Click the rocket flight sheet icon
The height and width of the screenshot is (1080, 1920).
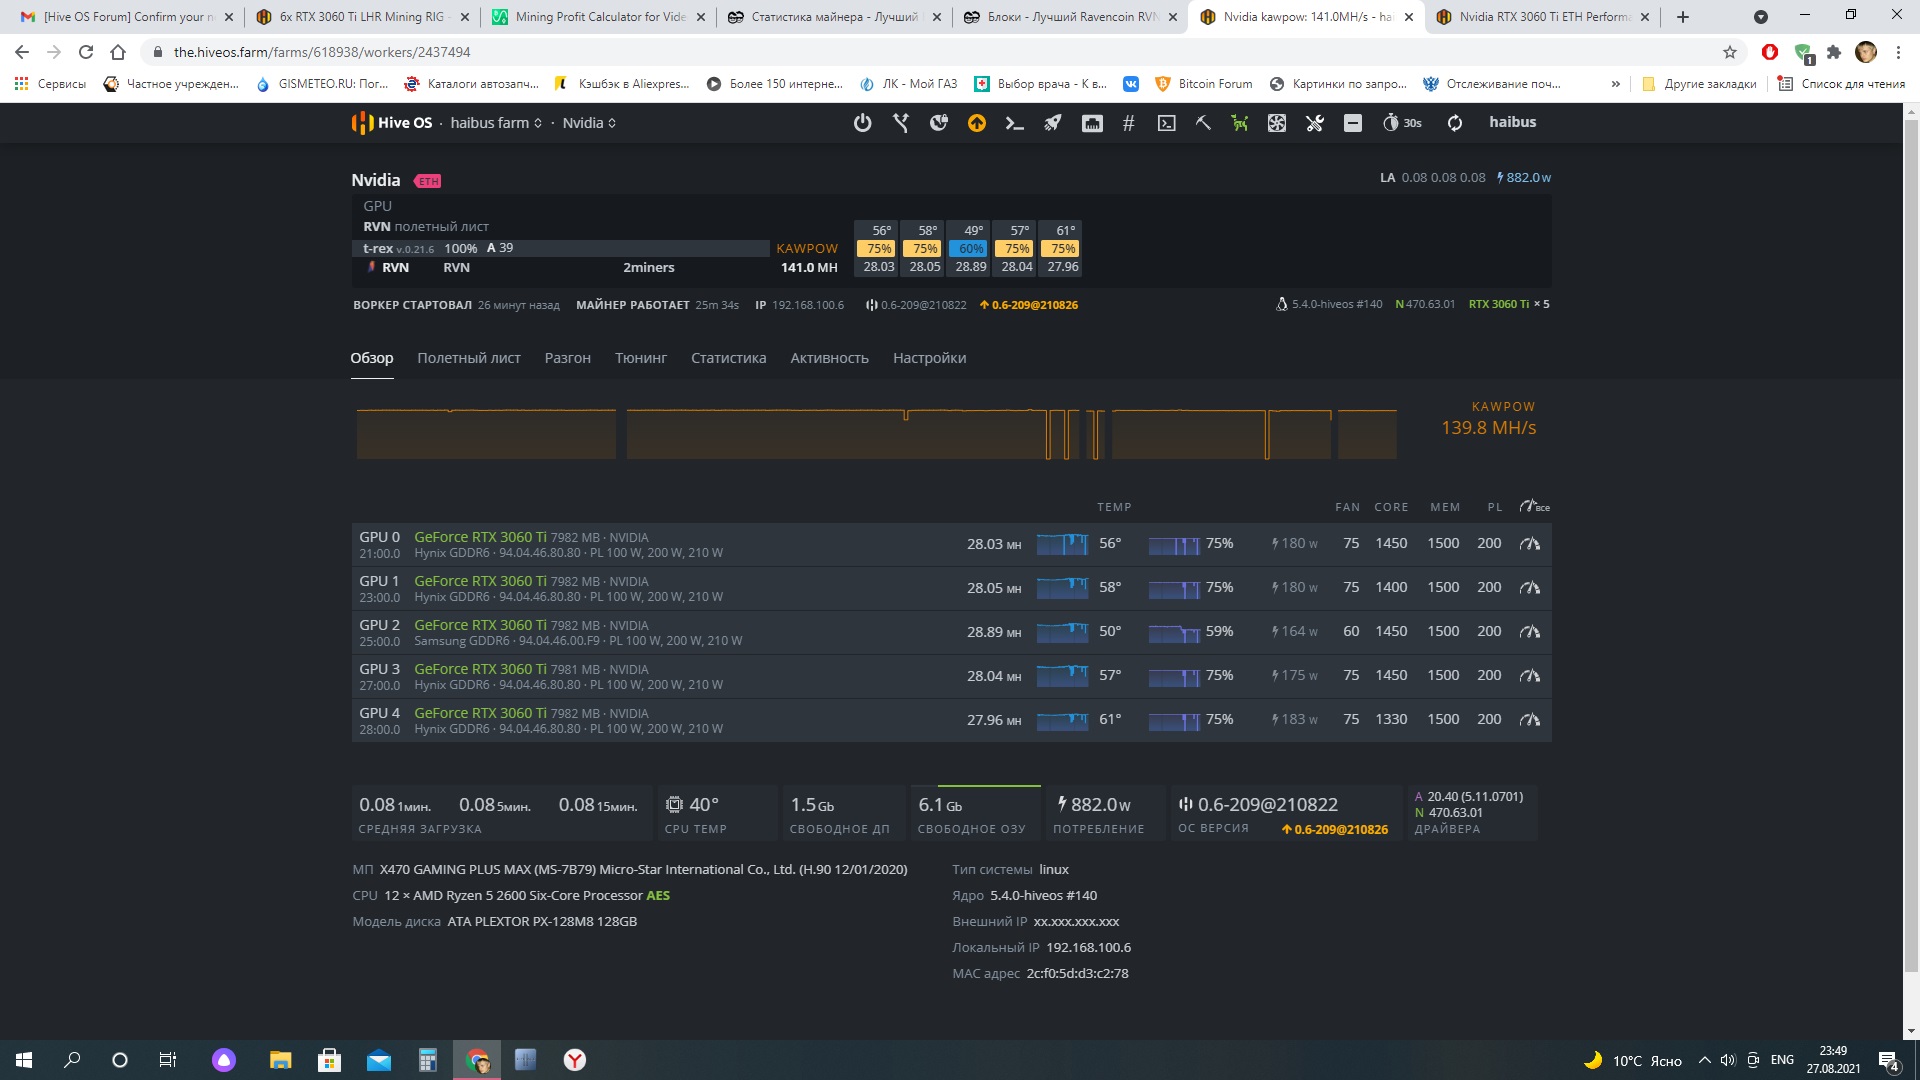(1053, 123)
